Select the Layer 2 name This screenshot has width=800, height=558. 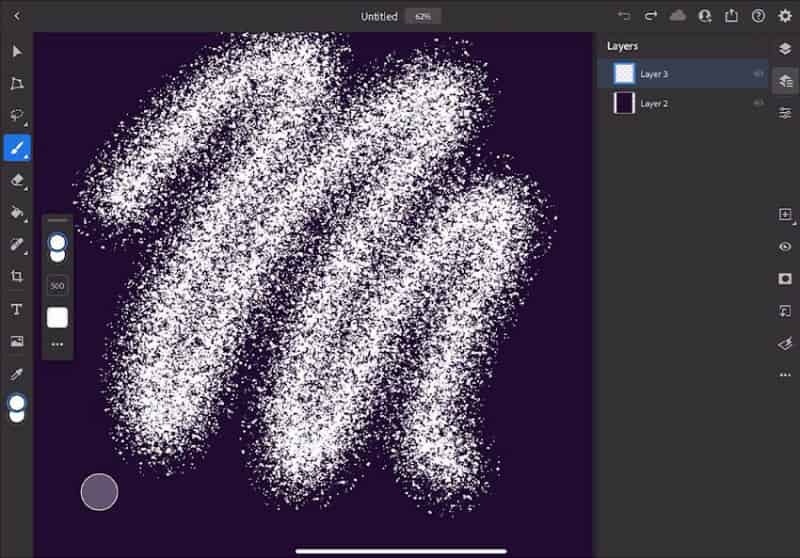(654, 104)
